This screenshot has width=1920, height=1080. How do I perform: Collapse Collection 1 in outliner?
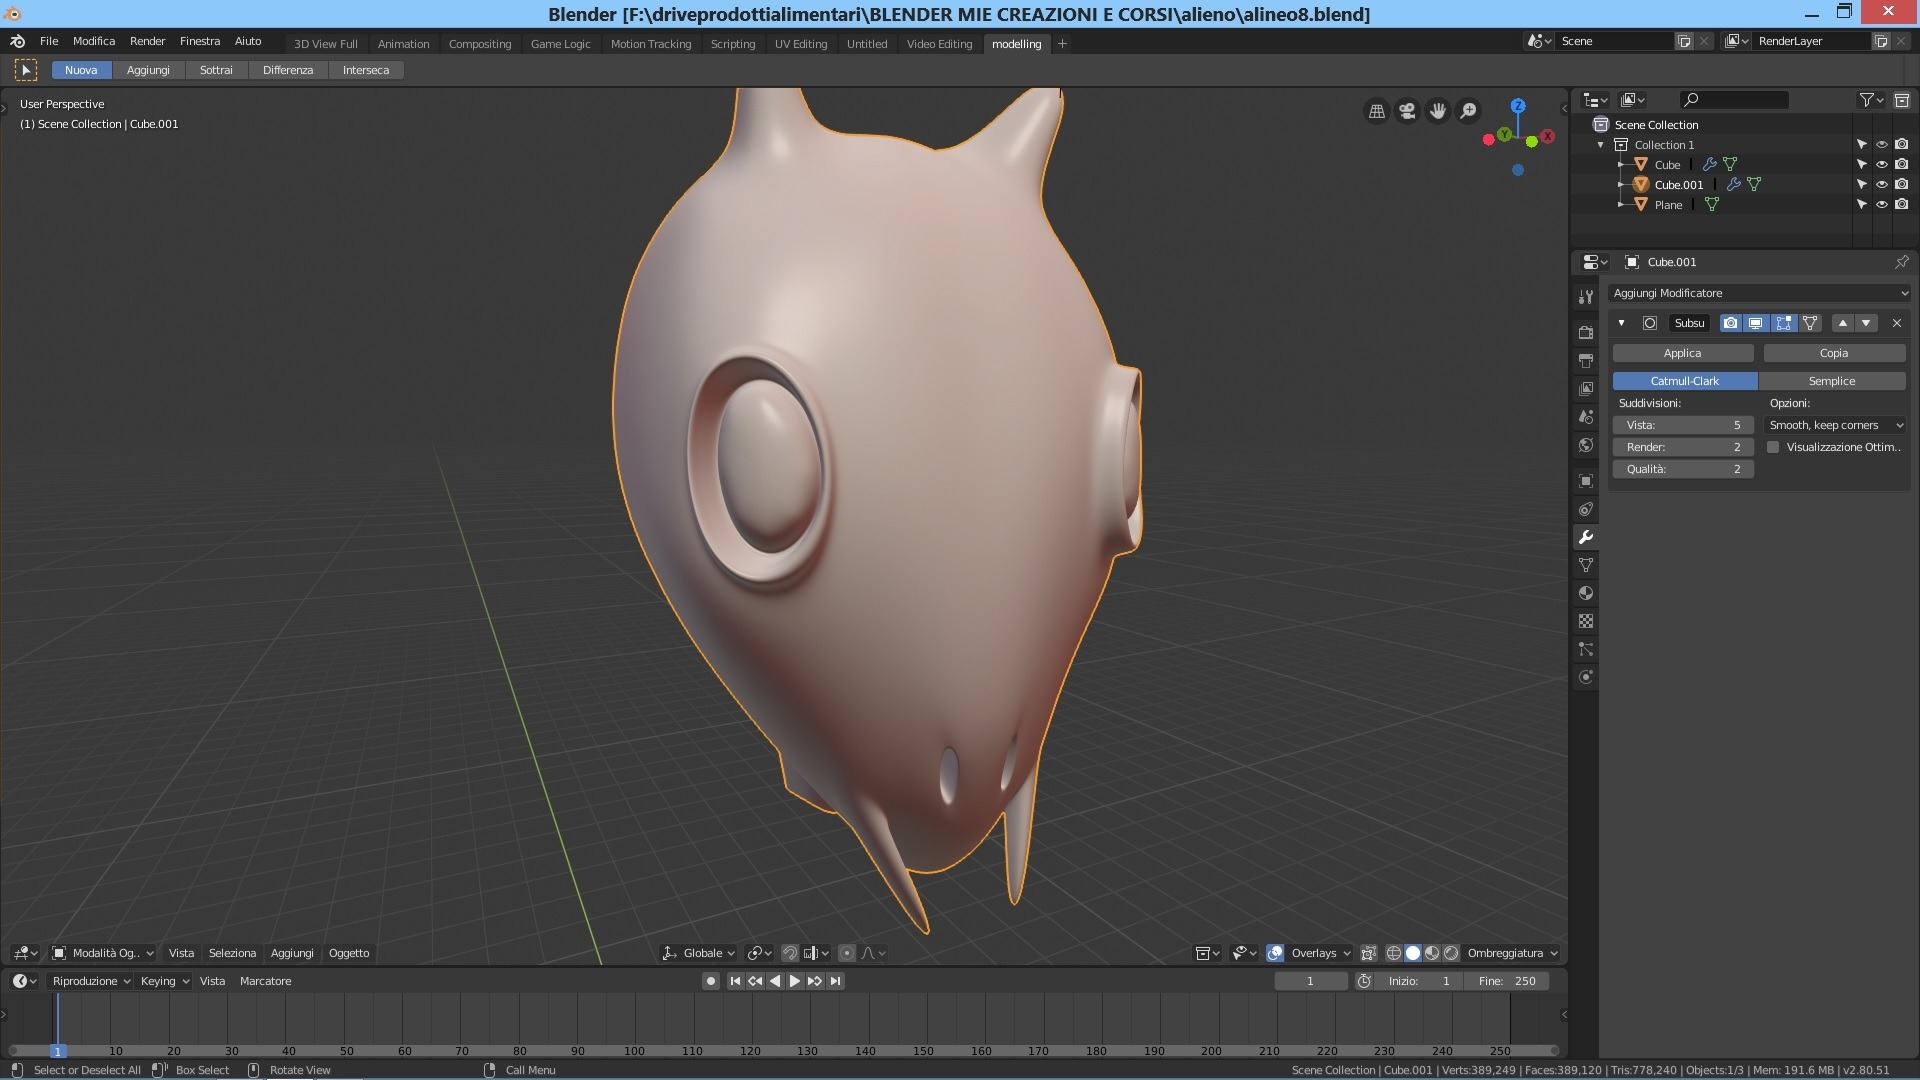1601,145
